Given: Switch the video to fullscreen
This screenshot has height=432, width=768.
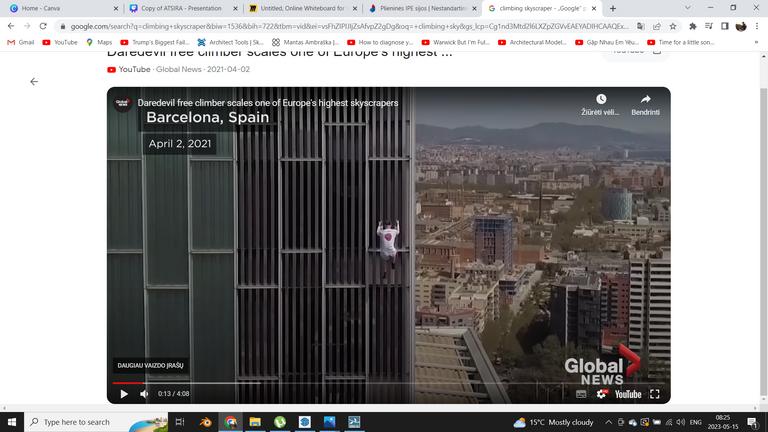Looking at the screenshot, I should 655,394.
